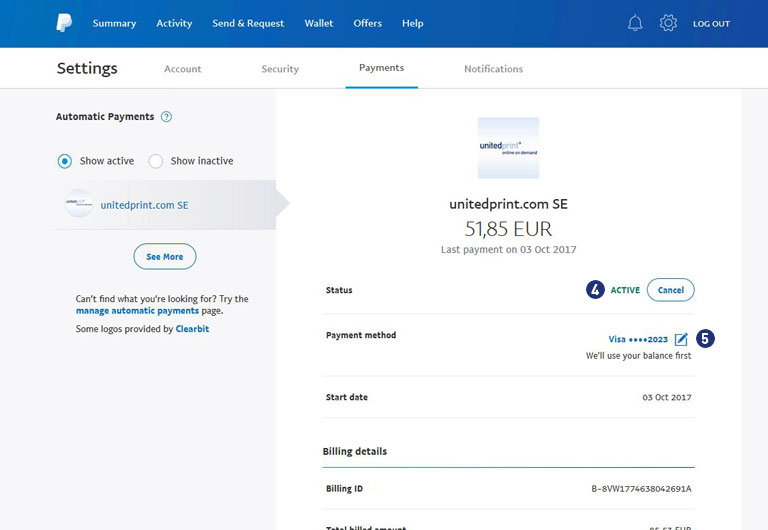
Task: Open Send & Request in the top navigation
Action: 248,23
